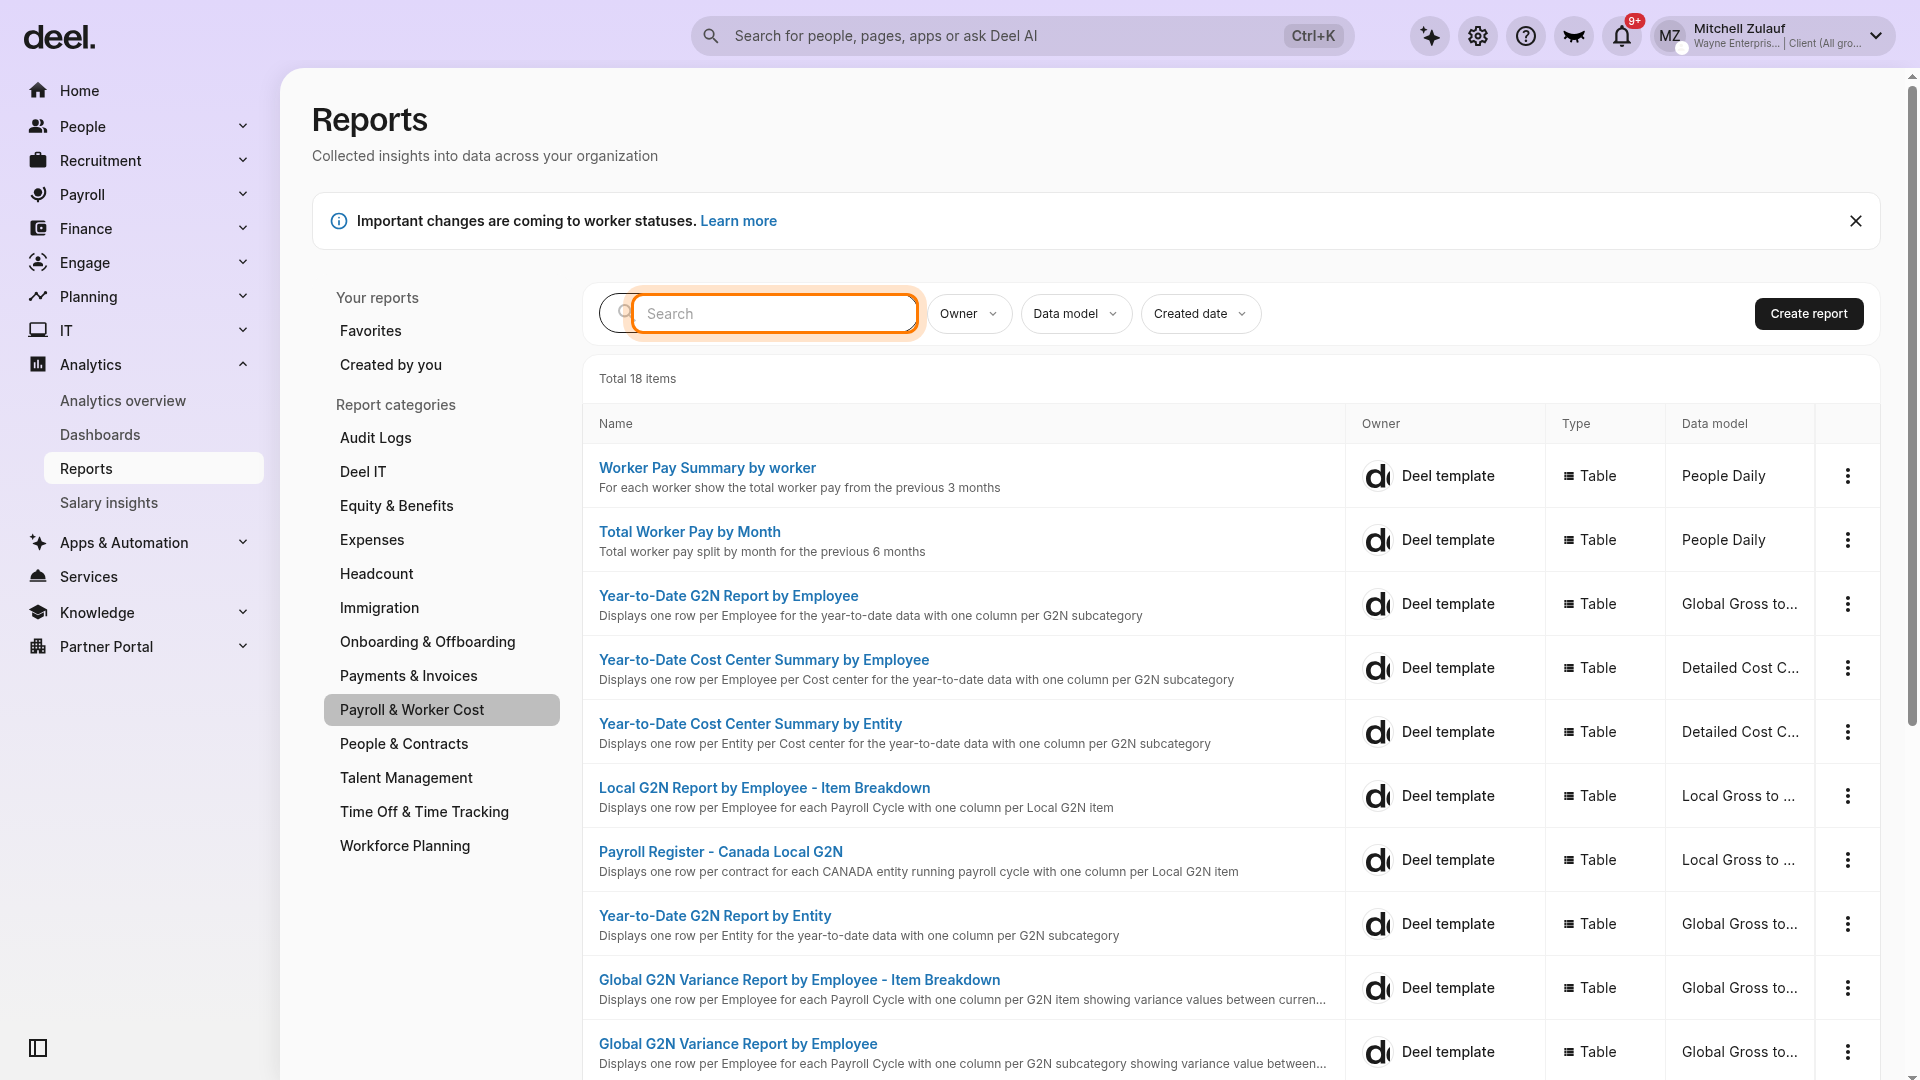The image size is (1920, 1080).
Task: Dismiss the worker statuses banner
Action: point(1856,221)
